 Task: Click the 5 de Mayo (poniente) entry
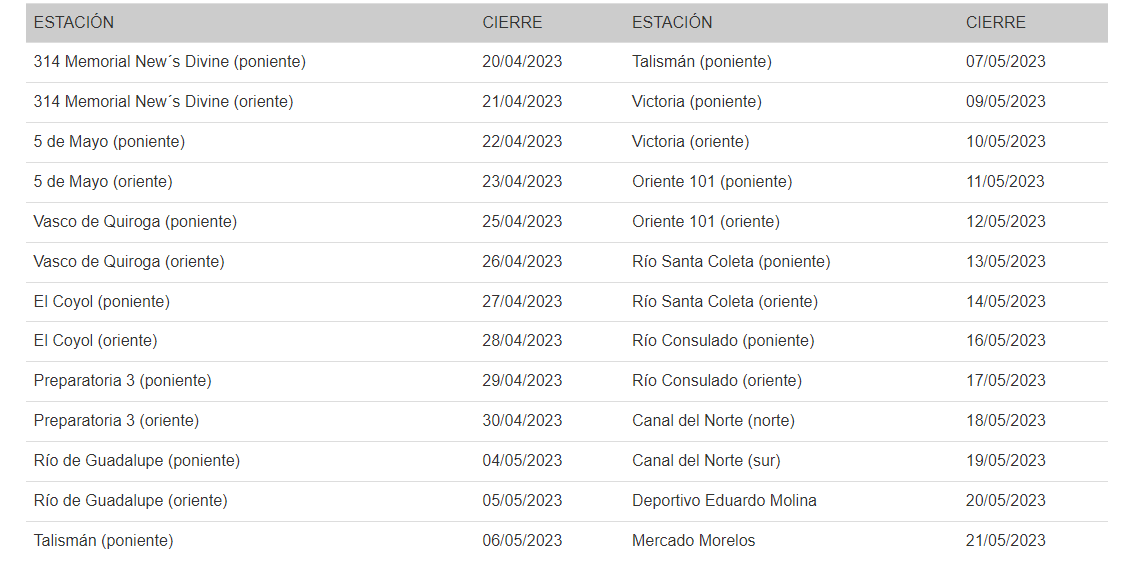pos(109,142)
